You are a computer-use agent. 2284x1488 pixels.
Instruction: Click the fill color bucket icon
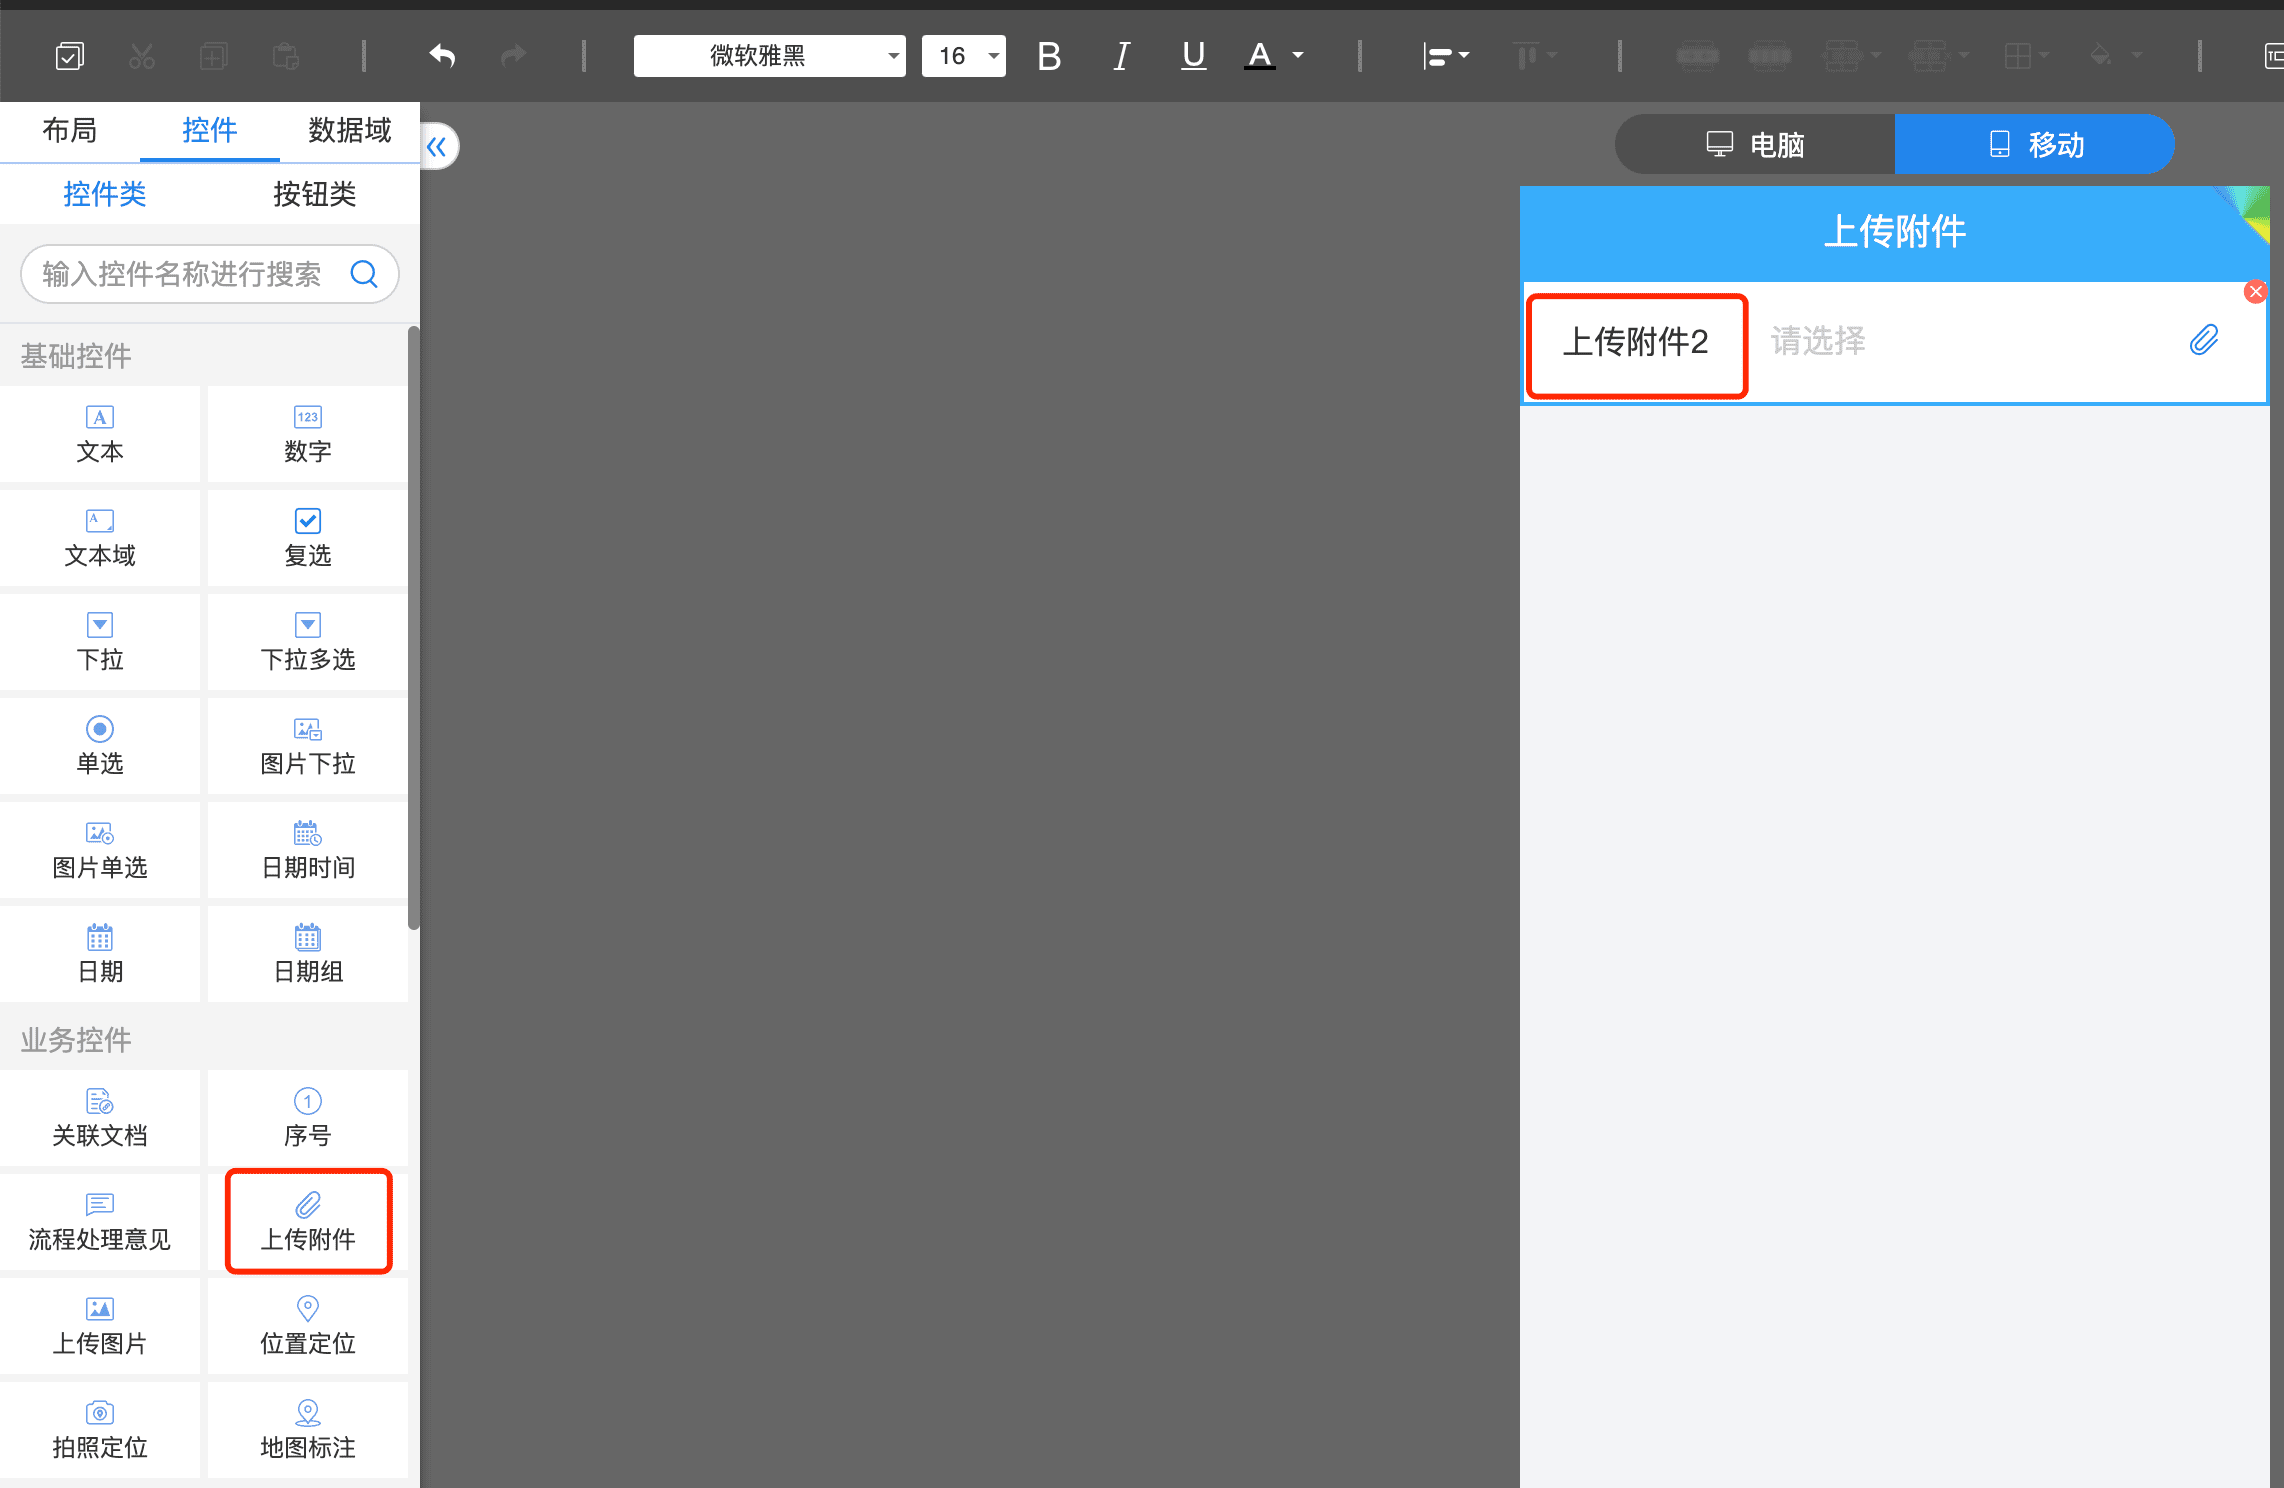(2101, 56)
